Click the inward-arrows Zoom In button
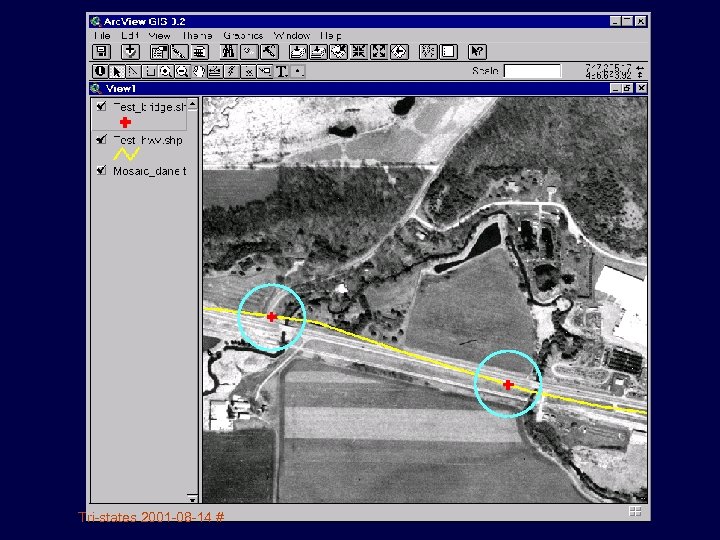The height and width of the screenshot is (540, 720). point(359,52)
